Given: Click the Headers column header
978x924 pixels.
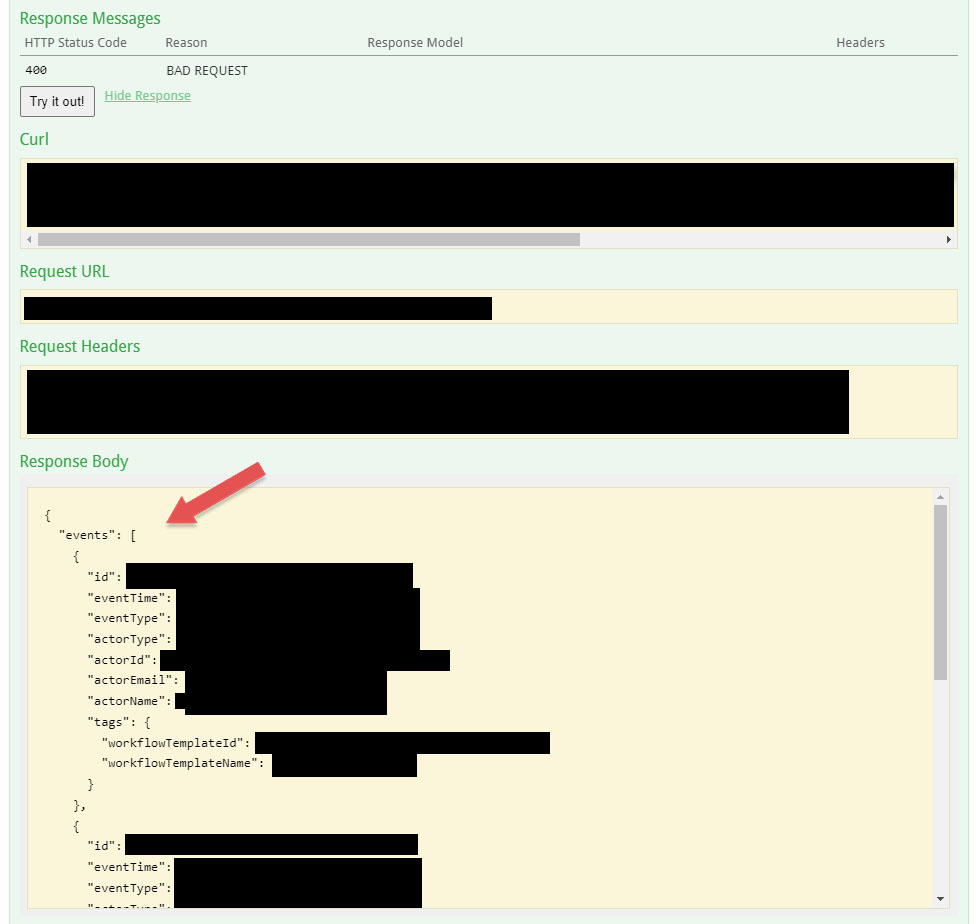Looking at the screenshot, I should point(860,42).
